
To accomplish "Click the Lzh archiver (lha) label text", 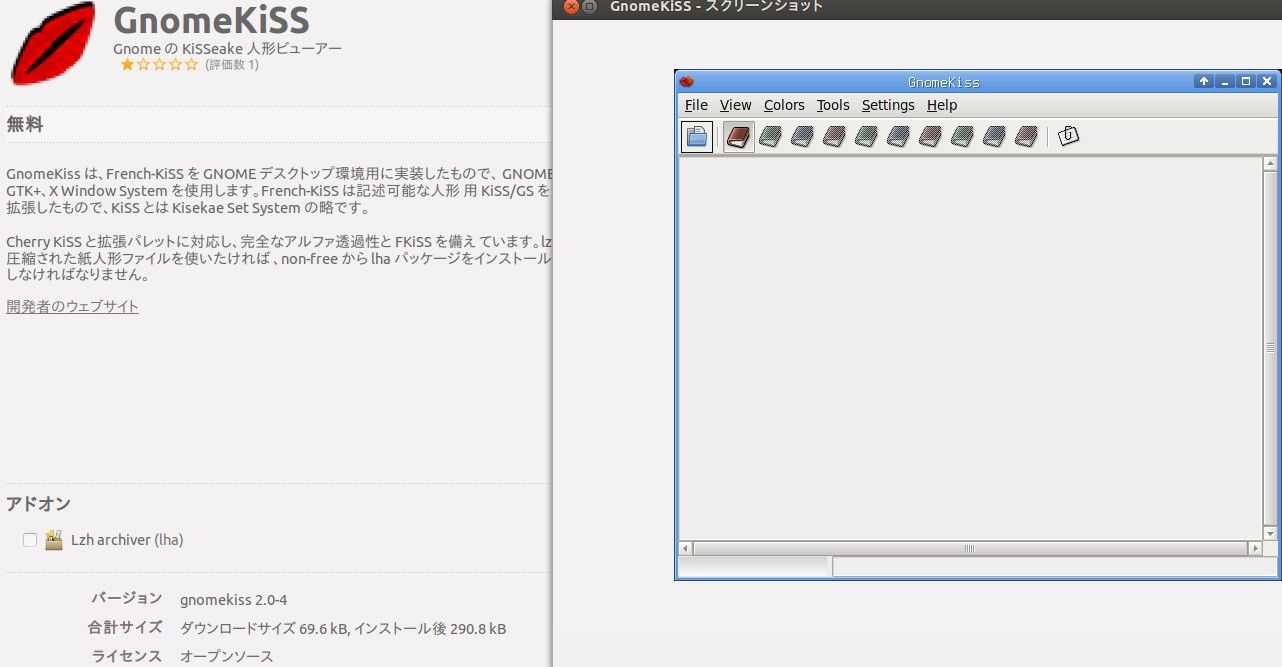I will 127,540.
